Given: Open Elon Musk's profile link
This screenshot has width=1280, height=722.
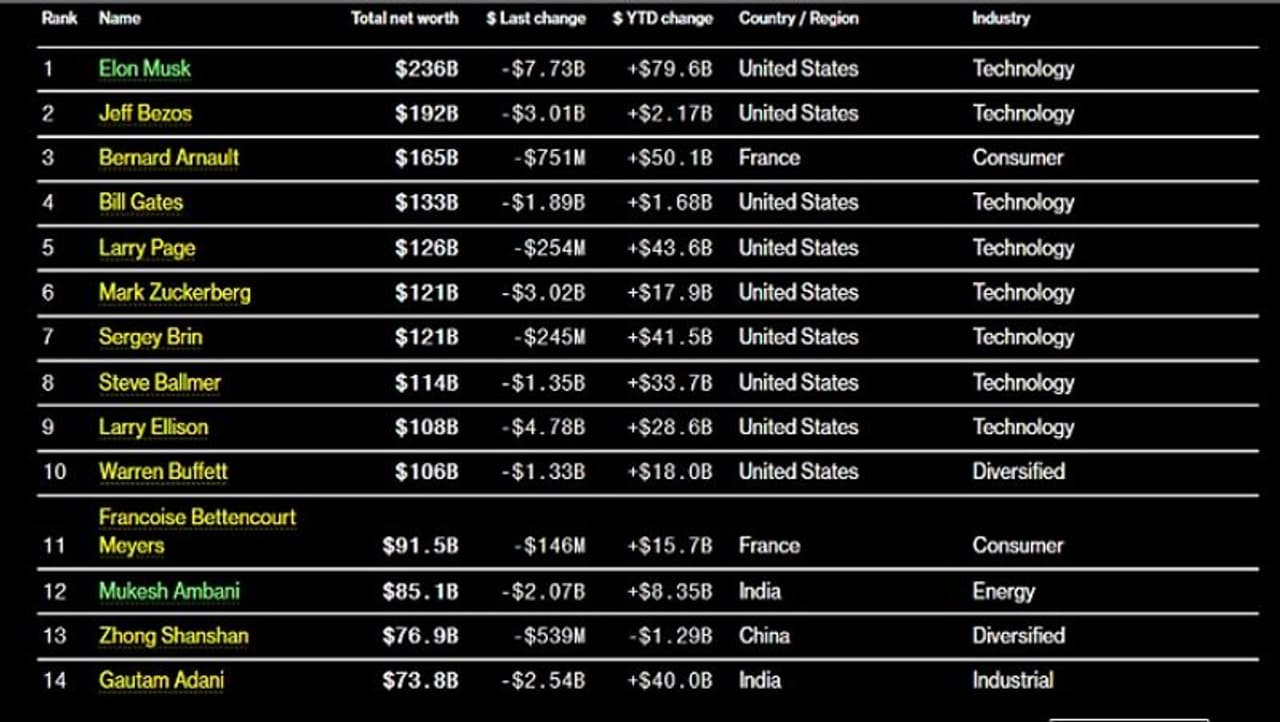Looking at the screenshot, I should click(144, 69).
